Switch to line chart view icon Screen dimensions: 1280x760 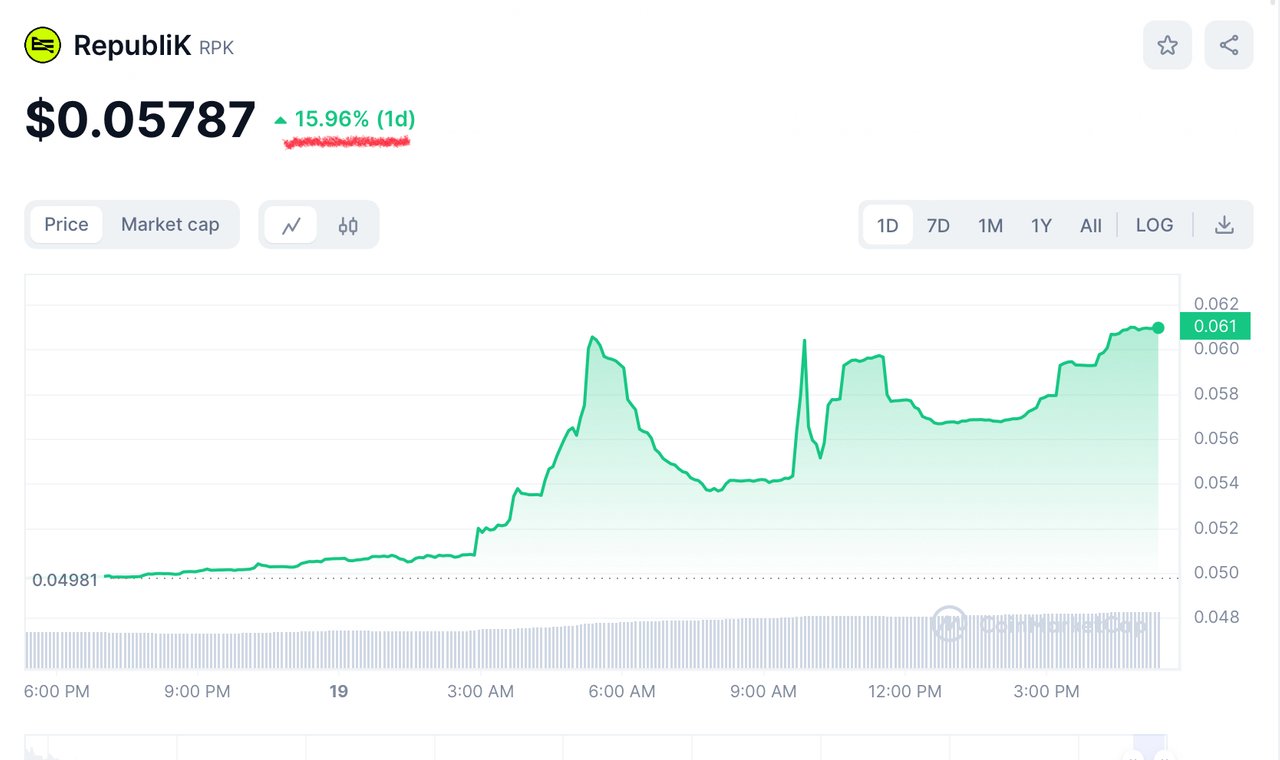pos(291,225)
